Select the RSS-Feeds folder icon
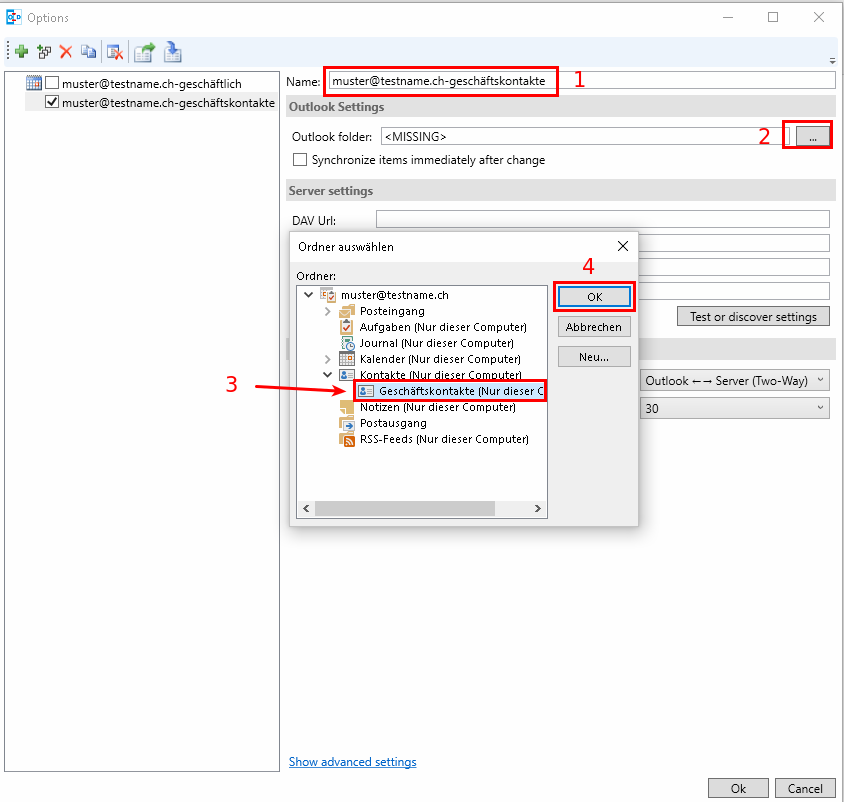The height and width of the screenshot is (802, 844). click(x=347, y=439)
